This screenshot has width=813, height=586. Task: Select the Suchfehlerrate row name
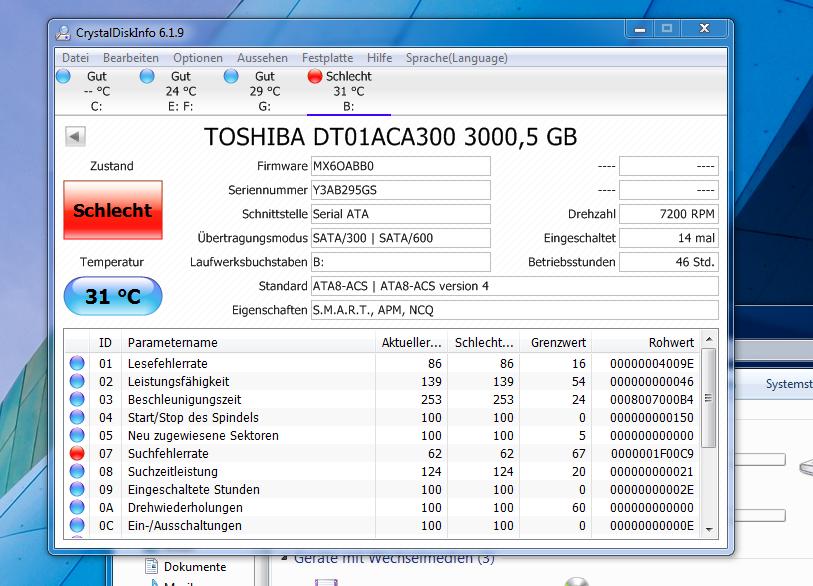[x=168, y=453]
